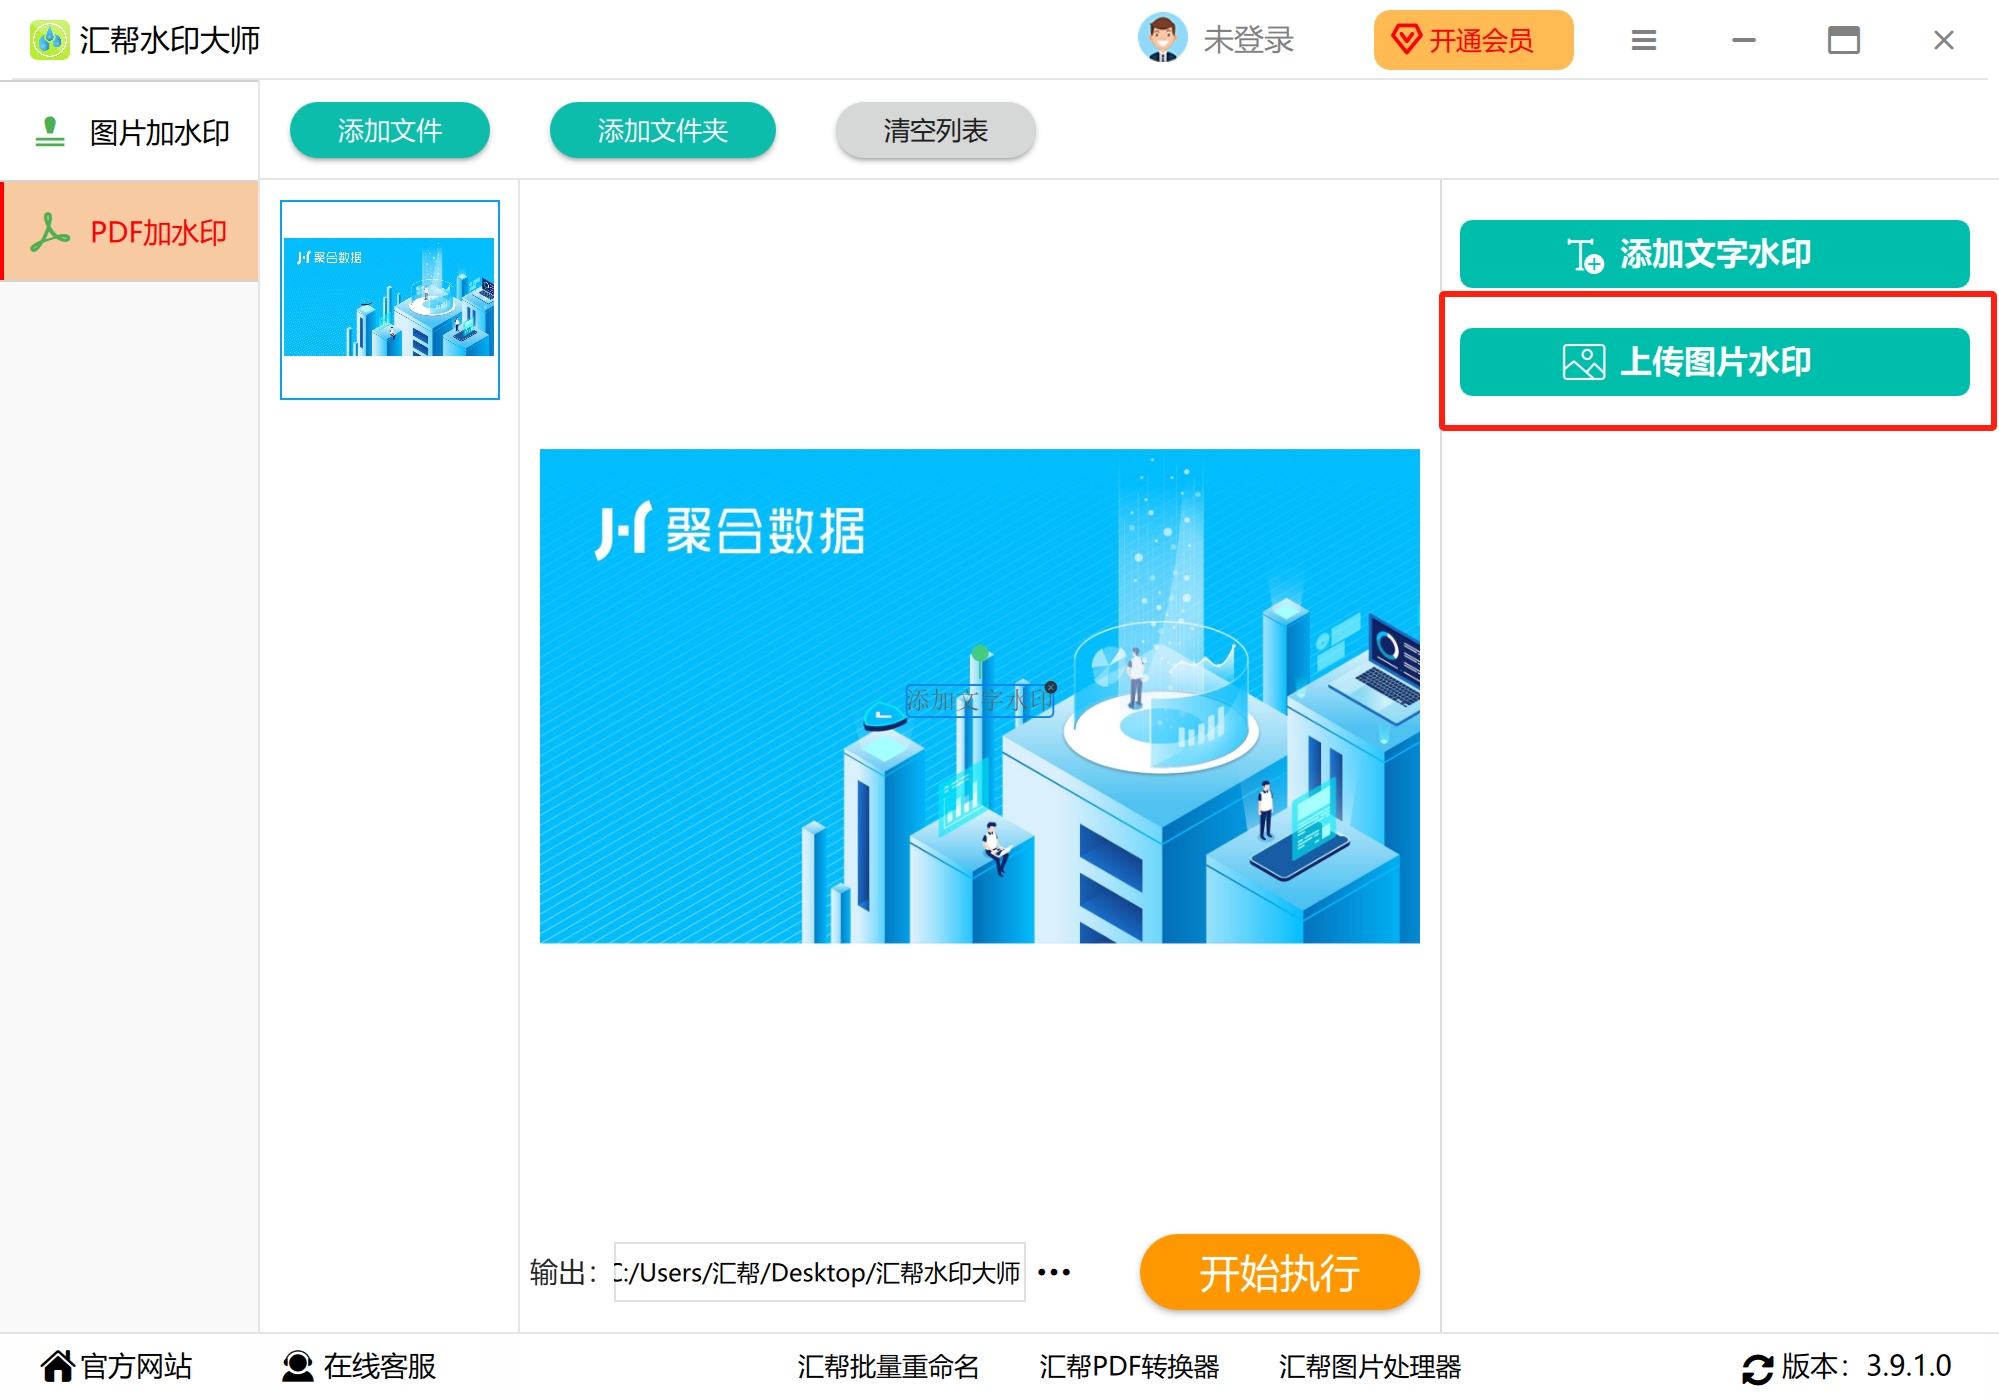Close the application window

coord(1943,40)
